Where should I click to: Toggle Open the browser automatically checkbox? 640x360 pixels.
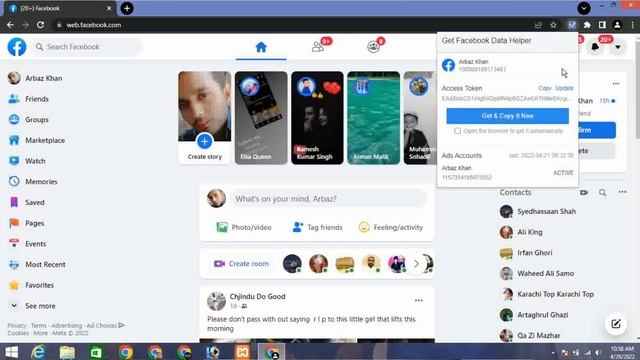click(x=458, y=131)
